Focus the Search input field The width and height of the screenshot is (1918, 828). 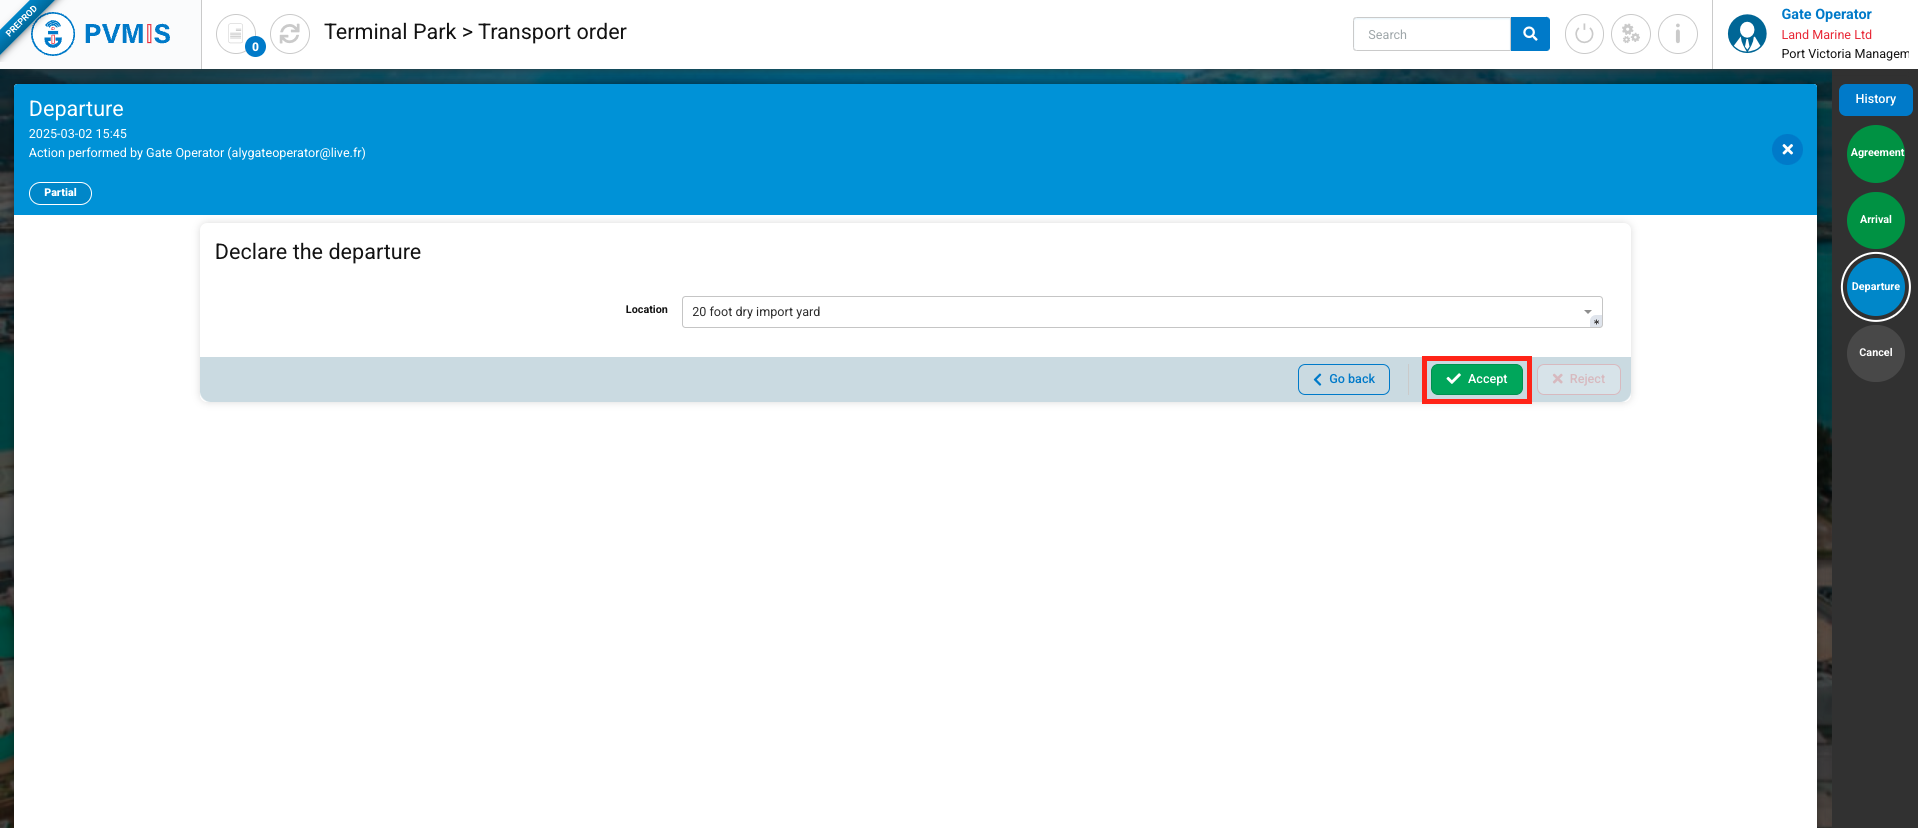[1431, 34]
